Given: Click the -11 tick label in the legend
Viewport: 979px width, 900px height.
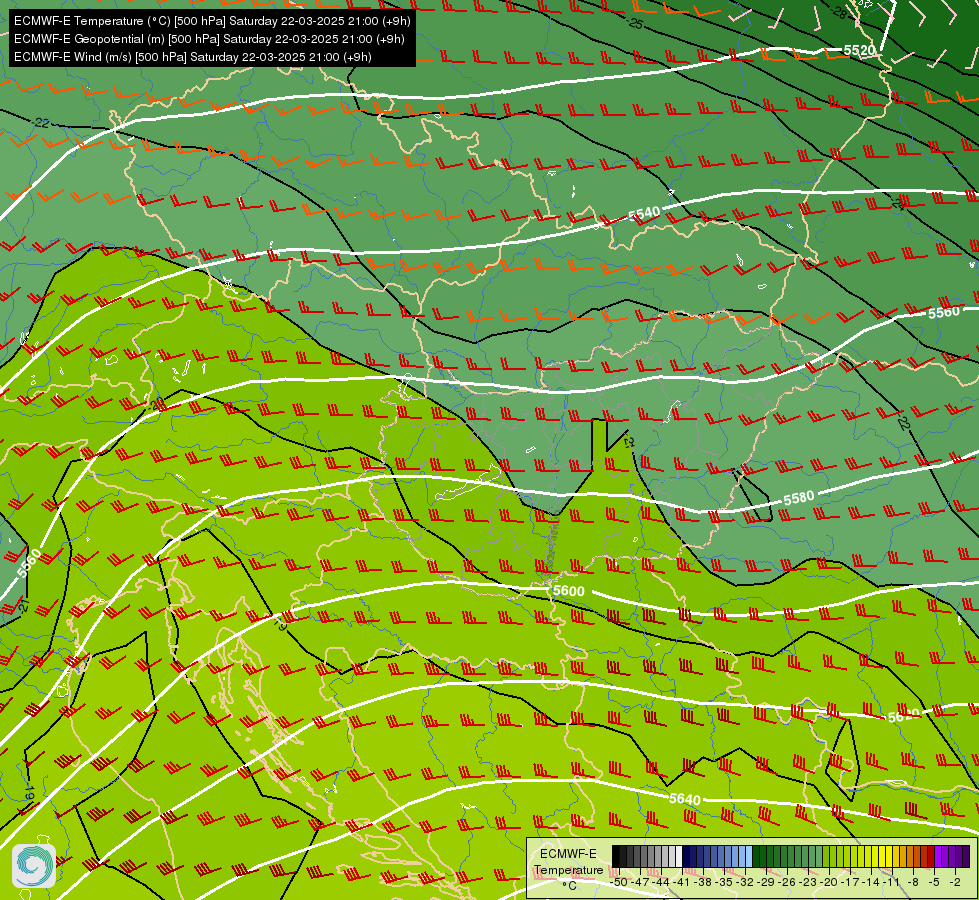Looking at the screenshot, I should tap(892, 883).
